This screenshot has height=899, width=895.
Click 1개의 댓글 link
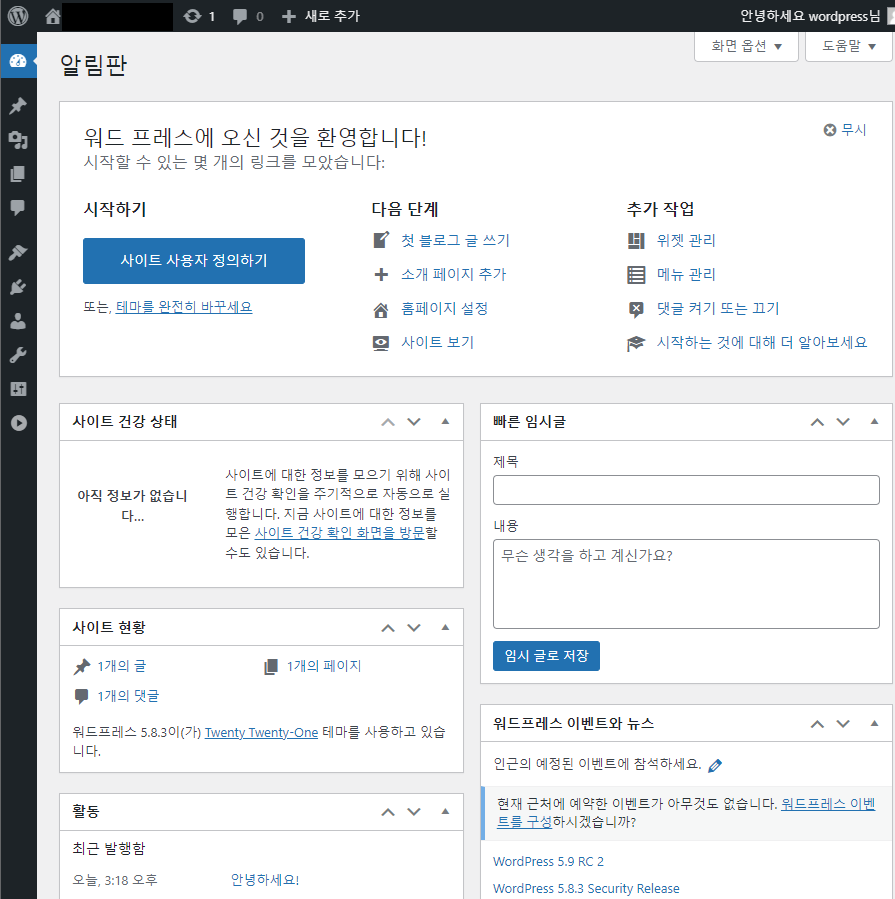click(x=128, y=696)
